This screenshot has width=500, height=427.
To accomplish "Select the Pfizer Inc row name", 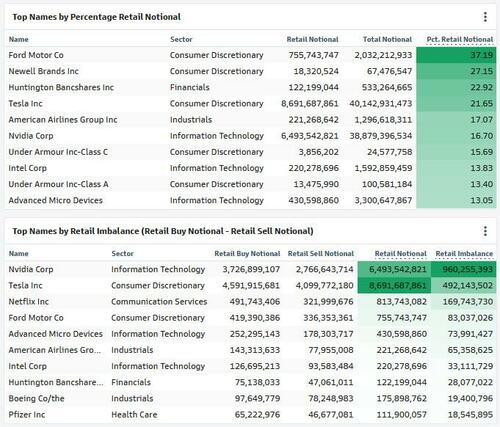I will click(x=27, y=415).
